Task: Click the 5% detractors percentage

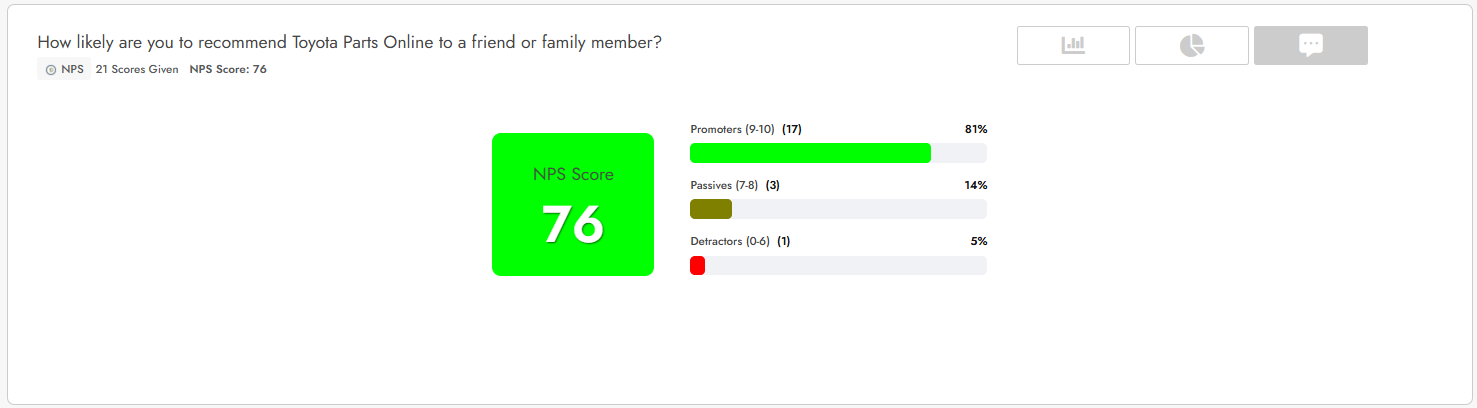Action: (x=979, y=241)
